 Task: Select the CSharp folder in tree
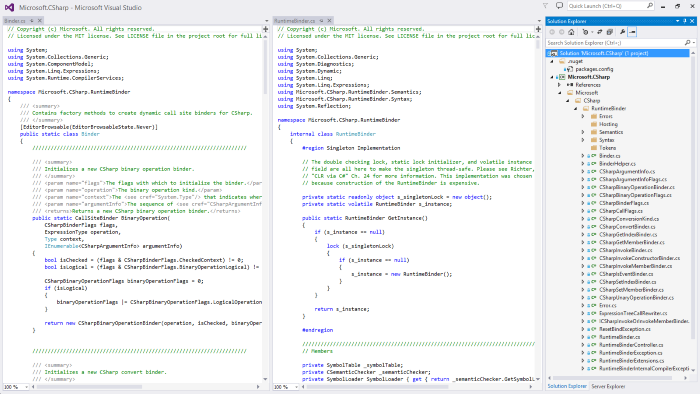[592, 100]
